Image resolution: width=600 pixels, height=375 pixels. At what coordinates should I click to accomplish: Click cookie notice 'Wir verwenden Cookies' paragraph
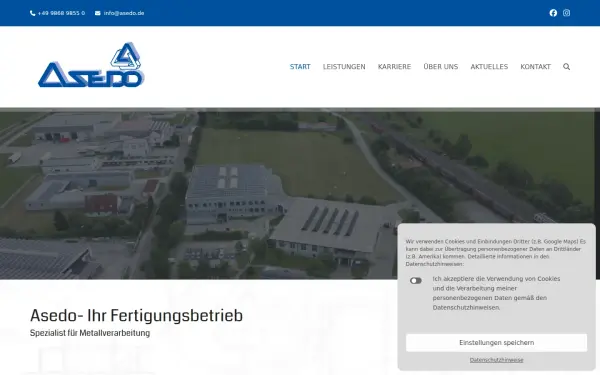click(496, 253)
